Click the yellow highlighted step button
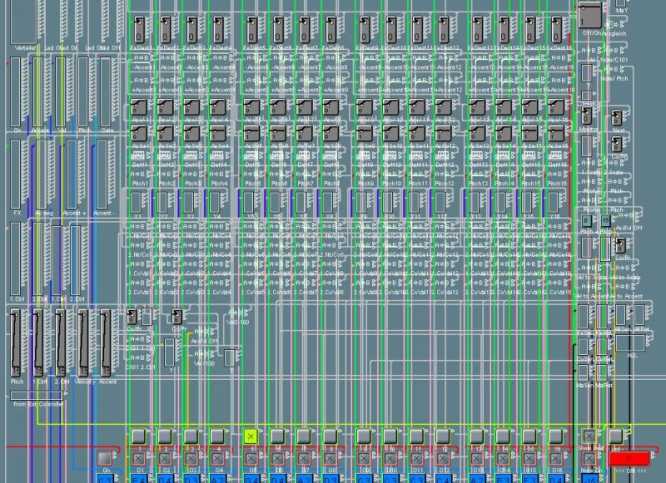666x483 pixels. tap(251, 436)
